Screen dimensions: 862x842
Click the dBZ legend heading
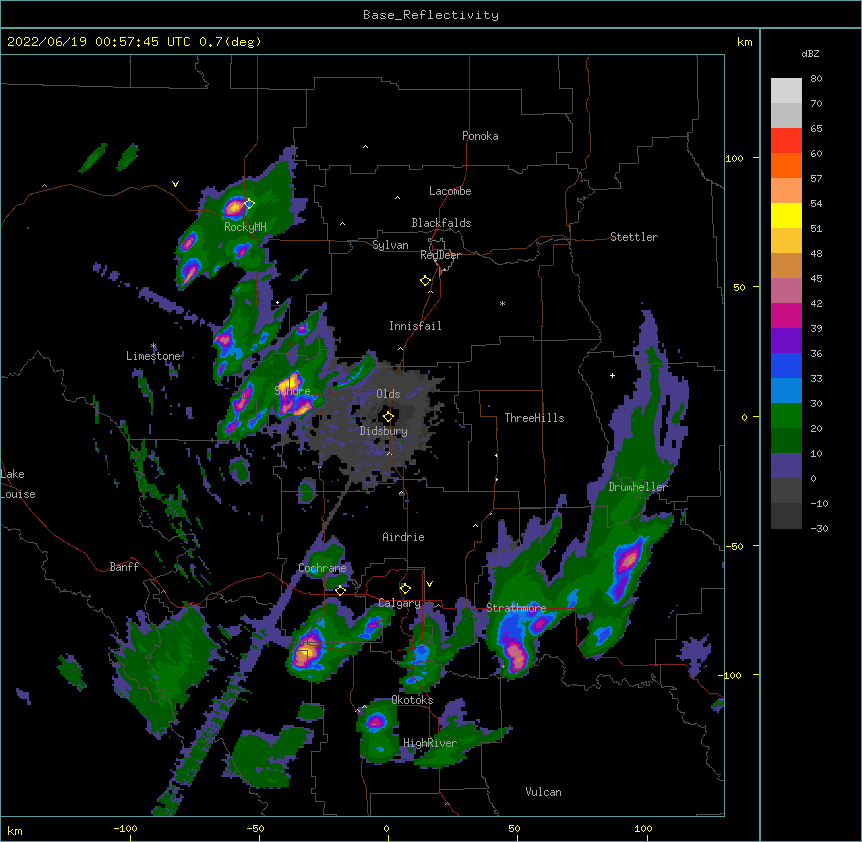click(x=810, y=53)
